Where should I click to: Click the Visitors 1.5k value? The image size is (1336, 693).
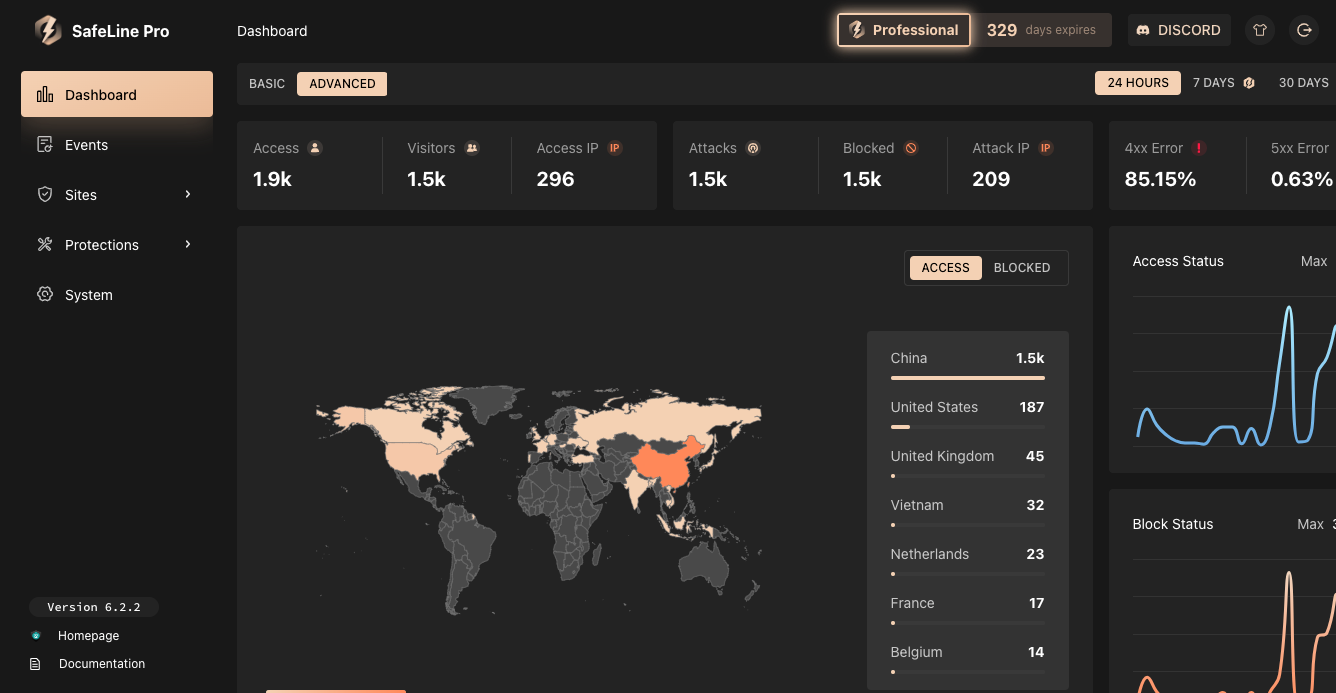pyautogui.click(x=427, y=179)
